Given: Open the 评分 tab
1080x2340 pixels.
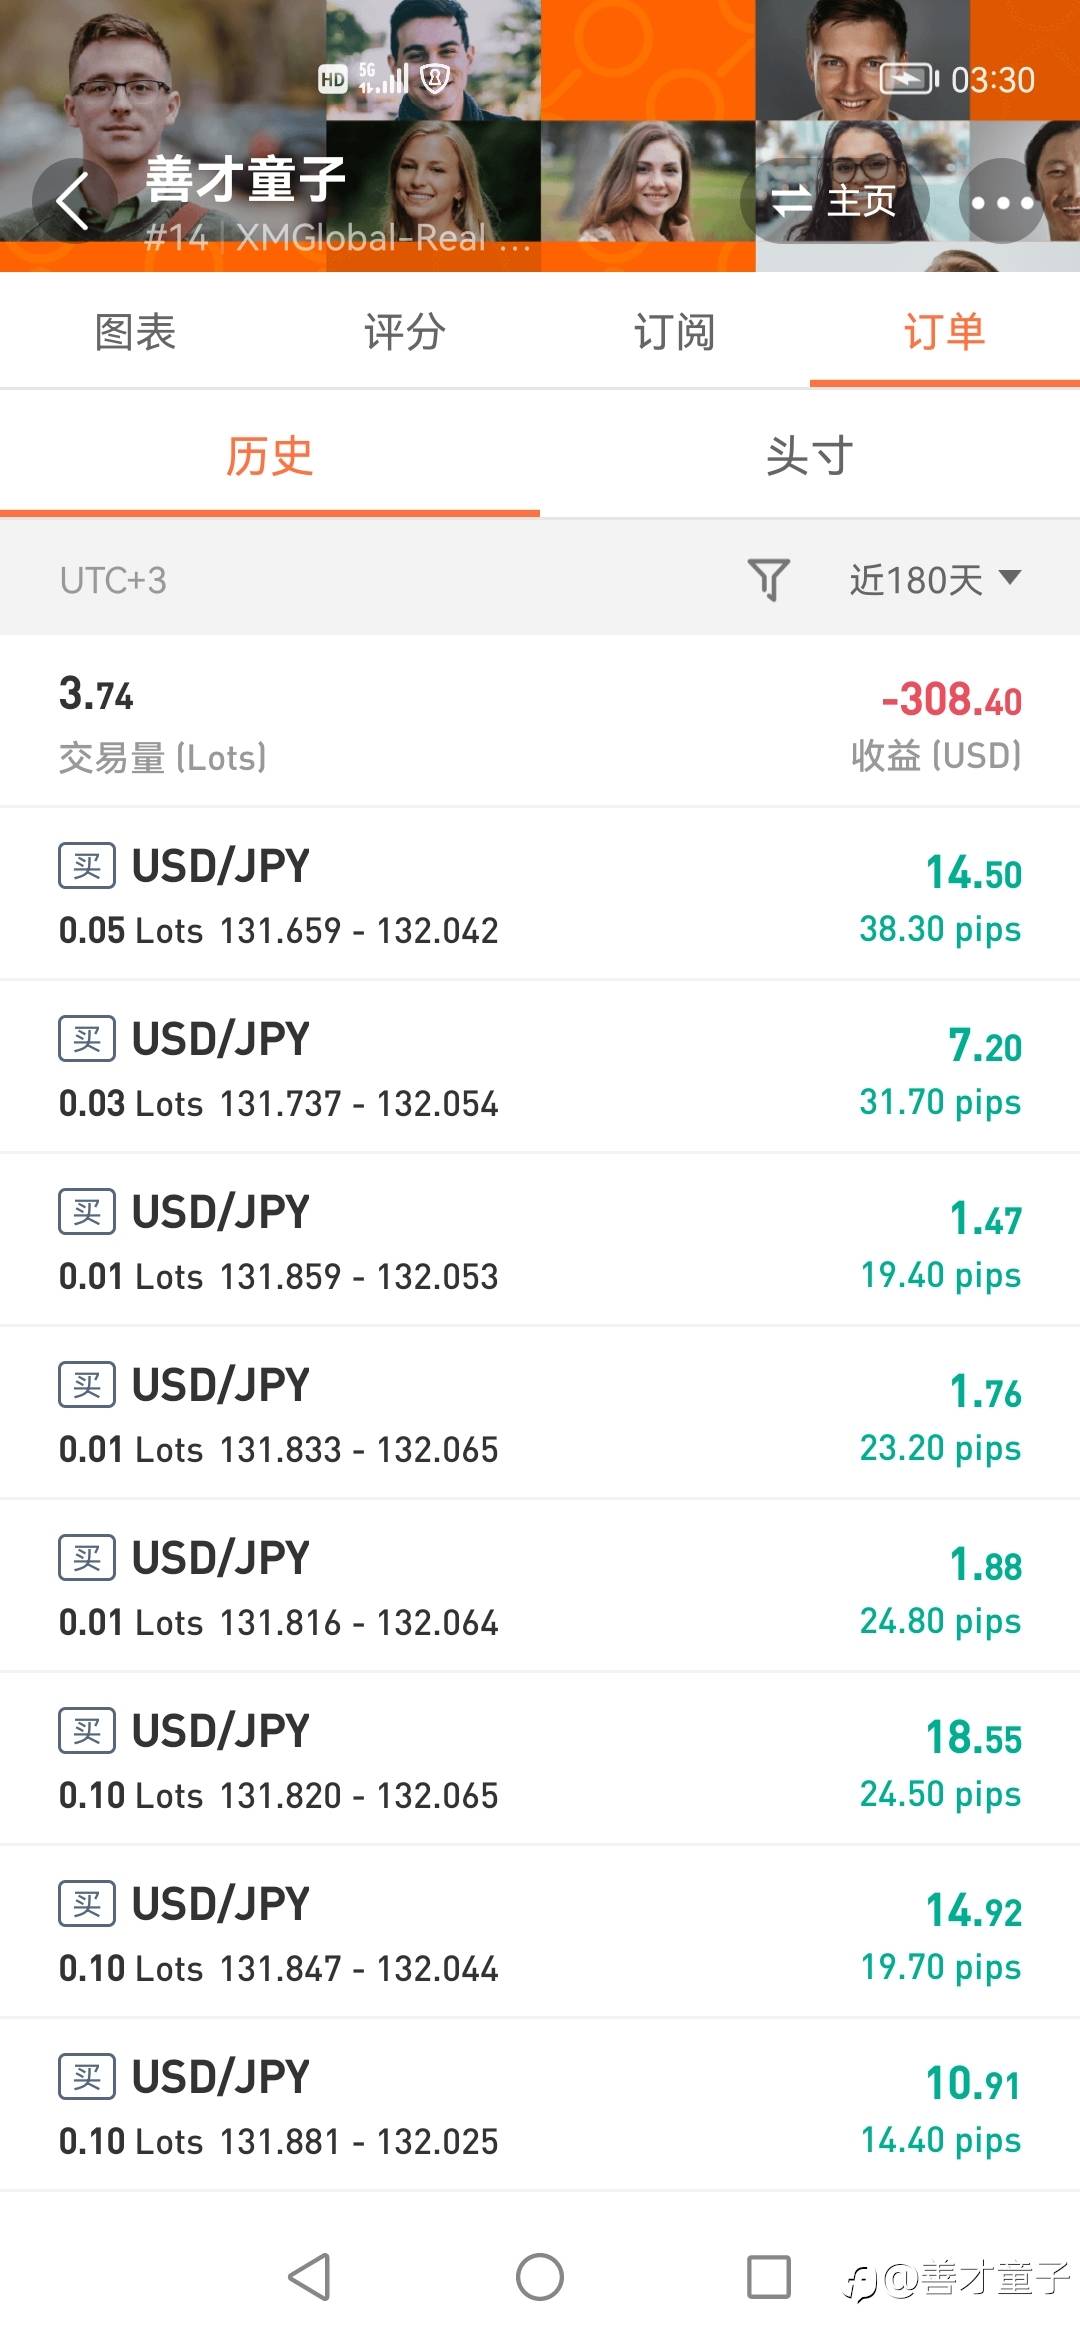Looking at the screenshot, I should point(404,332).
